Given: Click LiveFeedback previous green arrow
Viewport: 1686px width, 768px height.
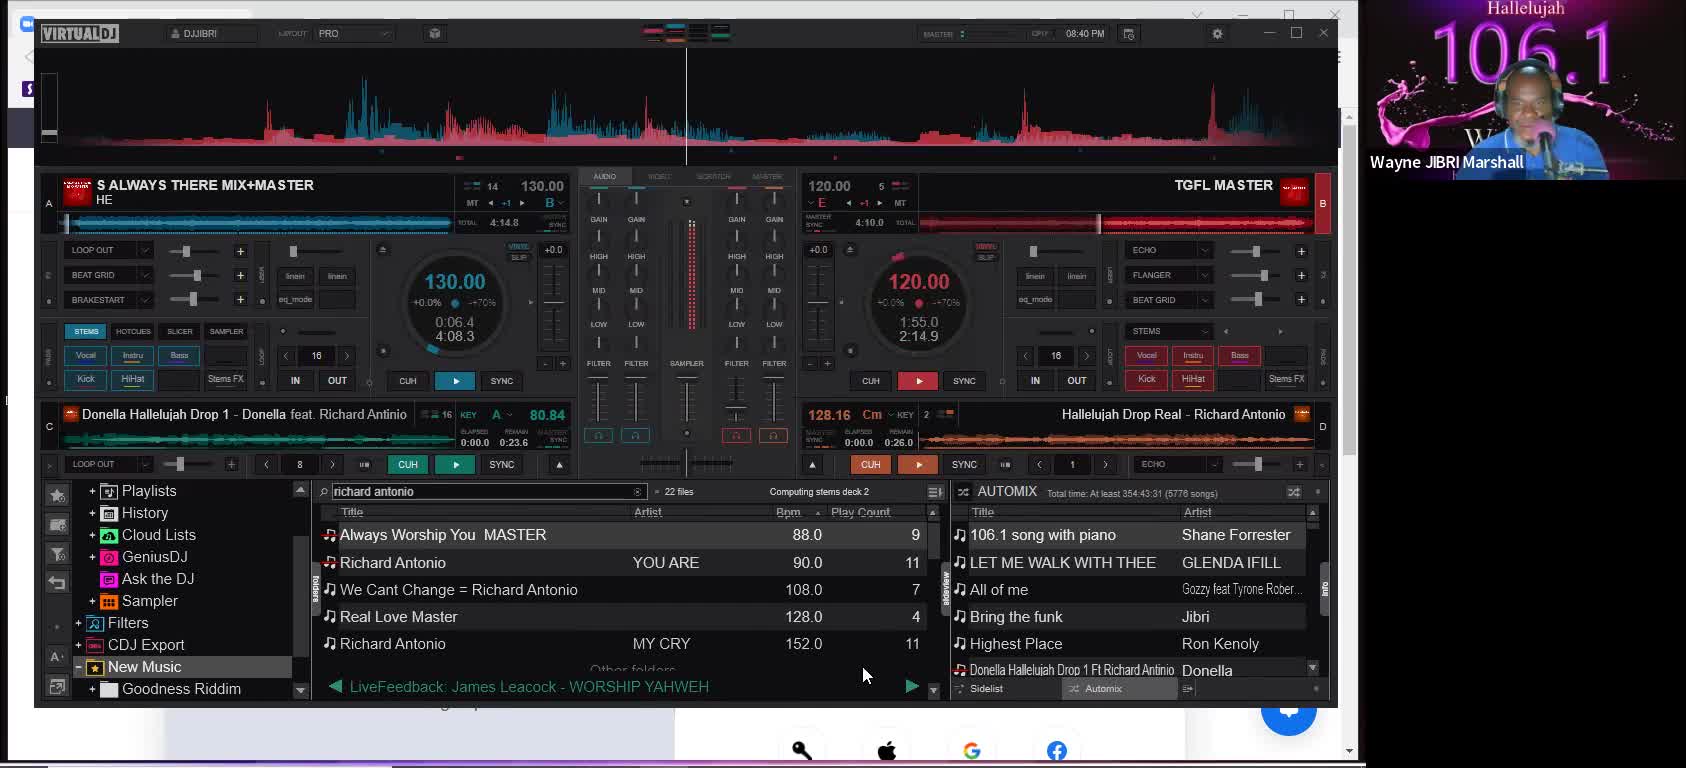Looking at the screenshot, I should pos(335,686).
